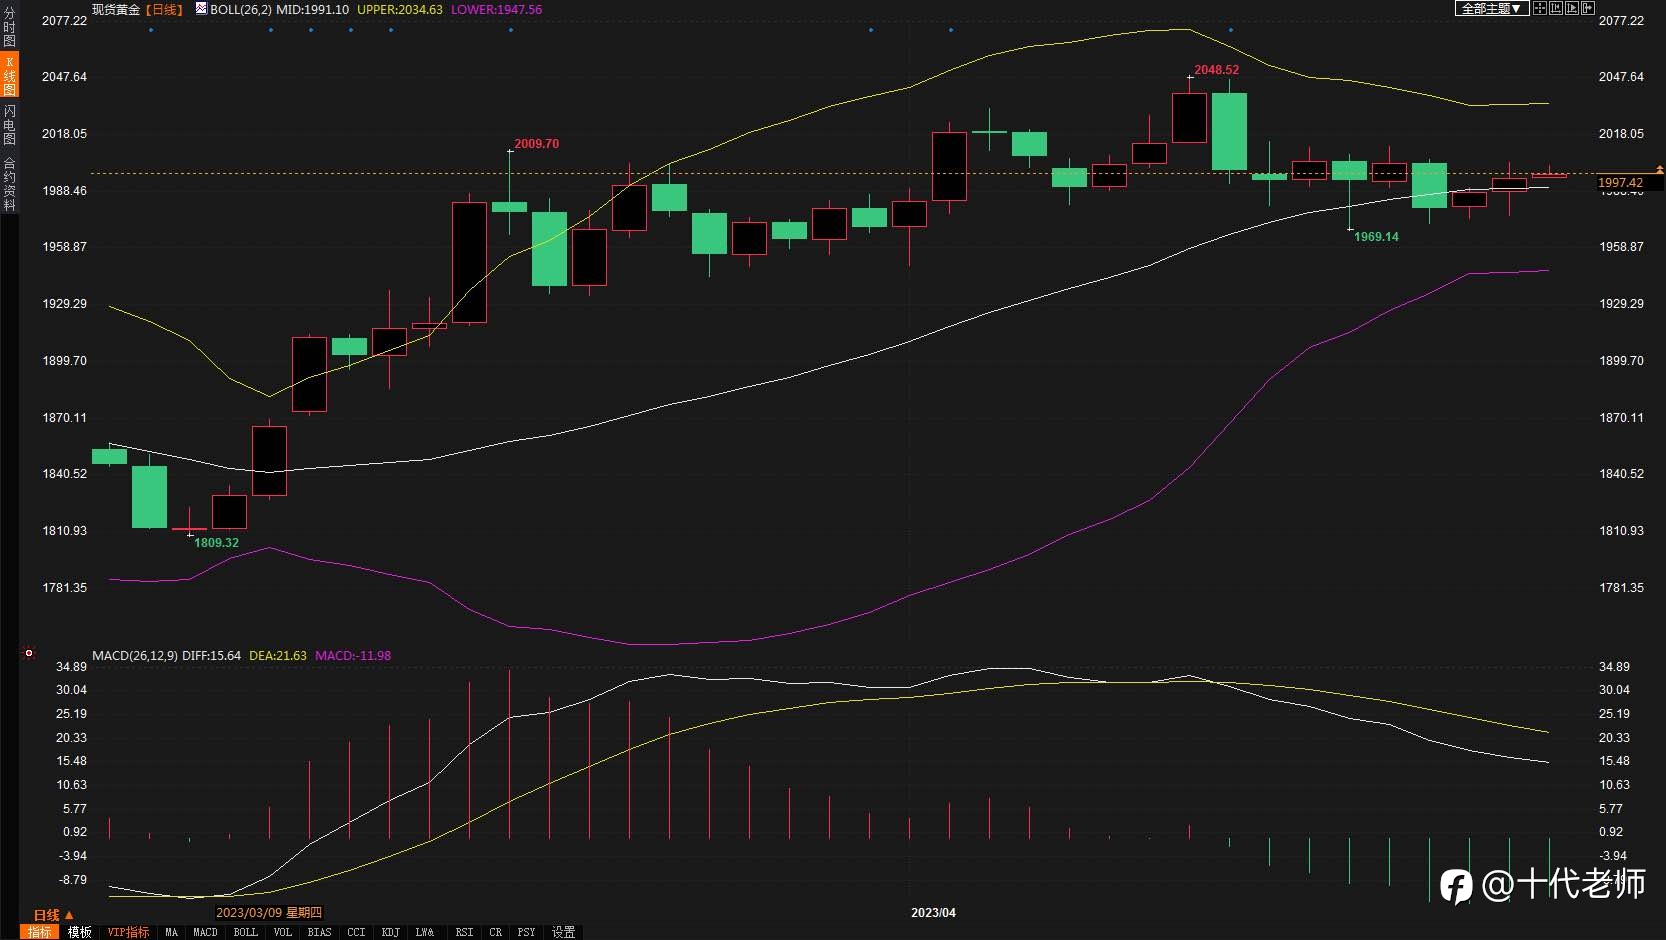Click the jump-to-start chart icon

(x=1556, y=8)
